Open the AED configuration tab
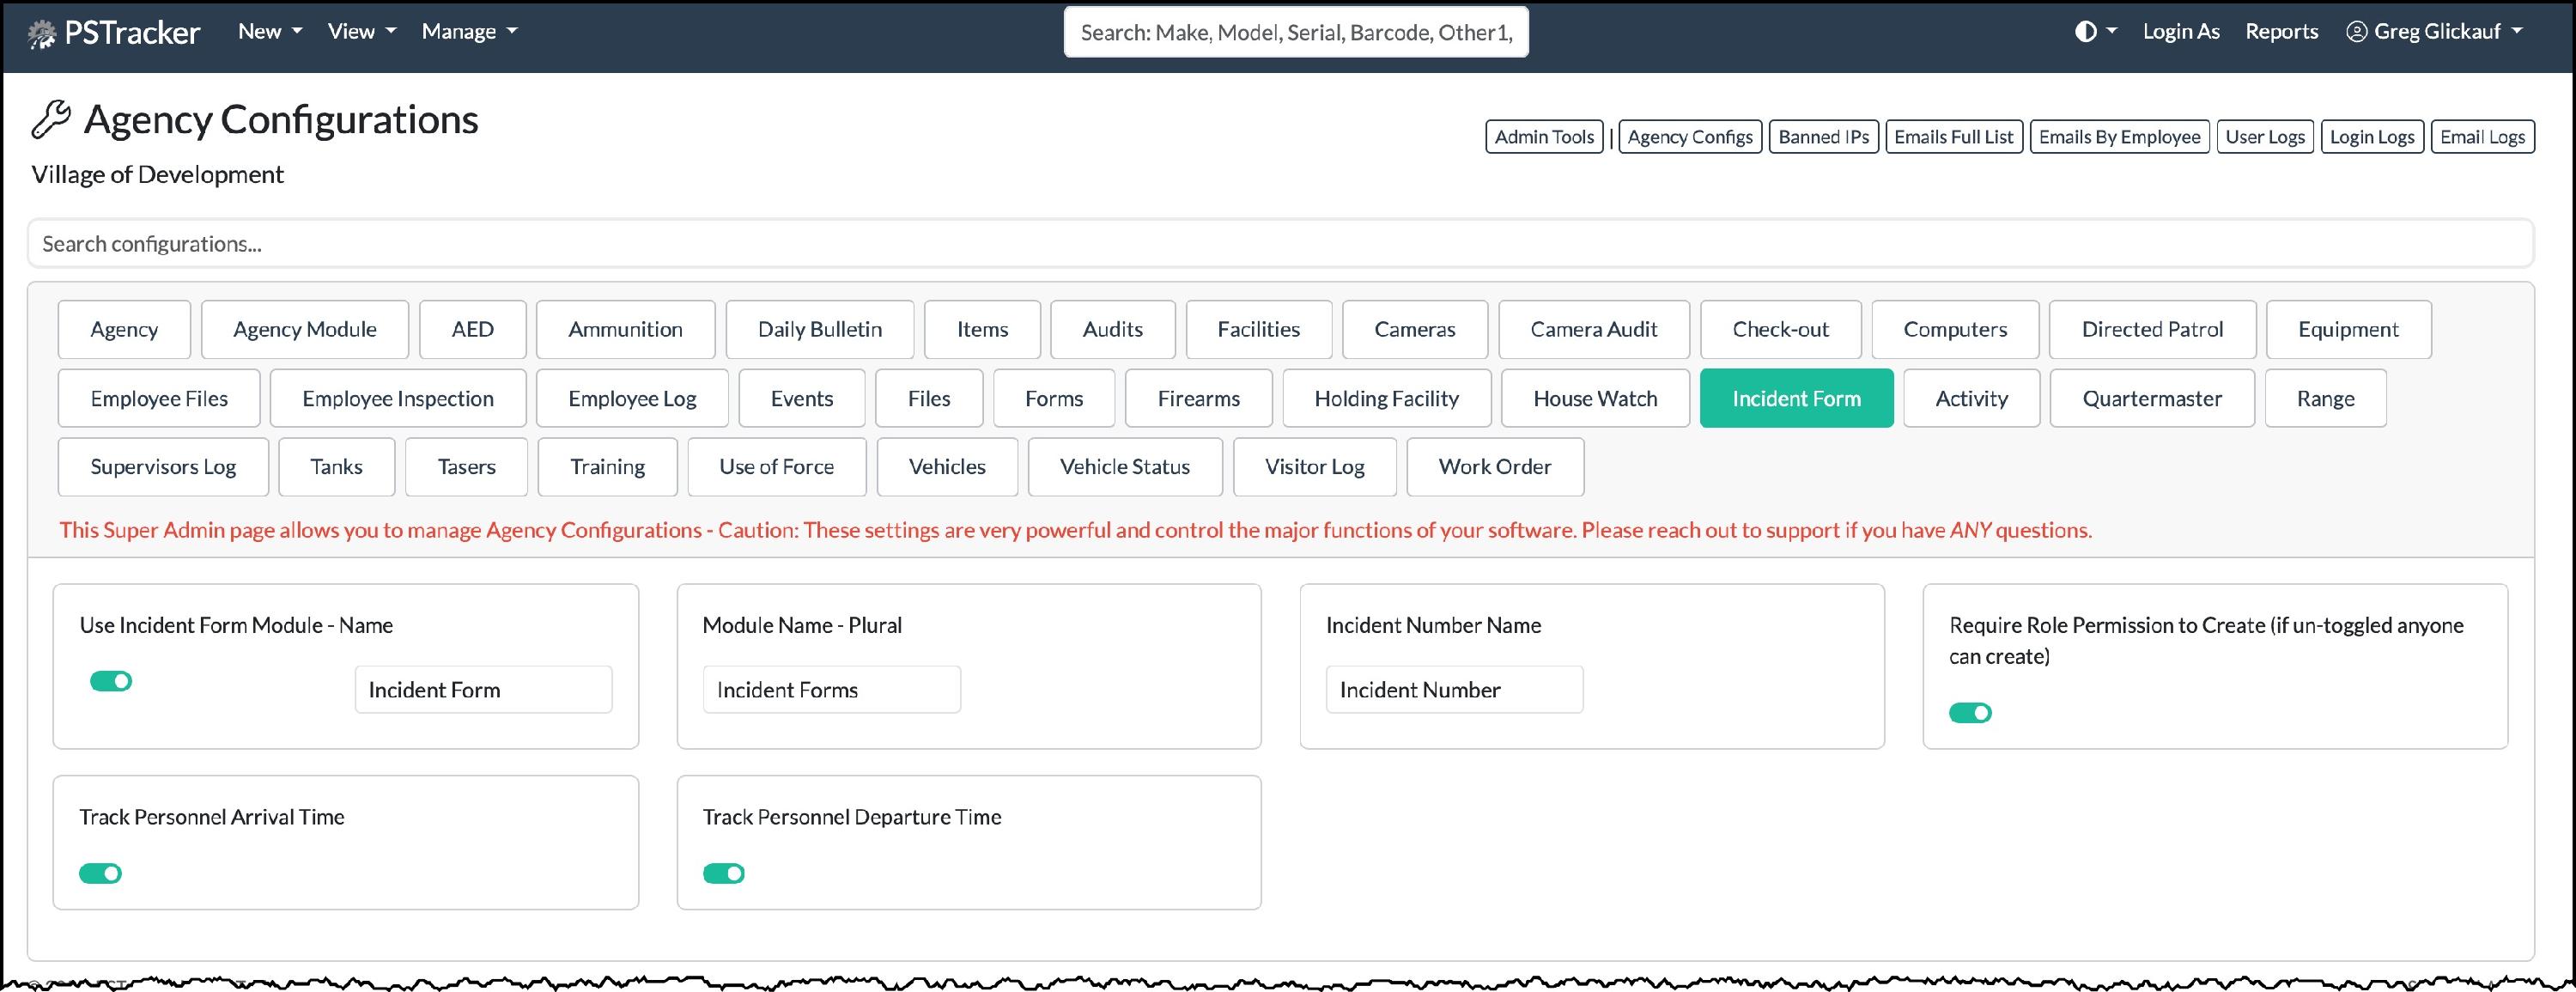This screenshot has height=992, width=2576. click(473, 329)
